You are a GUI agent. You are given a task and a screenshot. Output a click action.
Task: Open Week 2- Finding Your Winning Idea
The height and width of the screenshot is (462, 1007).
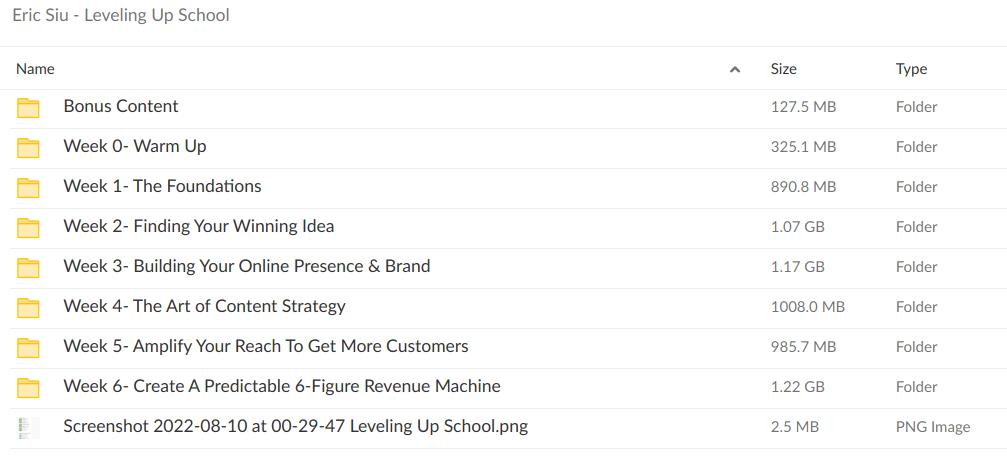click(x=198, y=226)
